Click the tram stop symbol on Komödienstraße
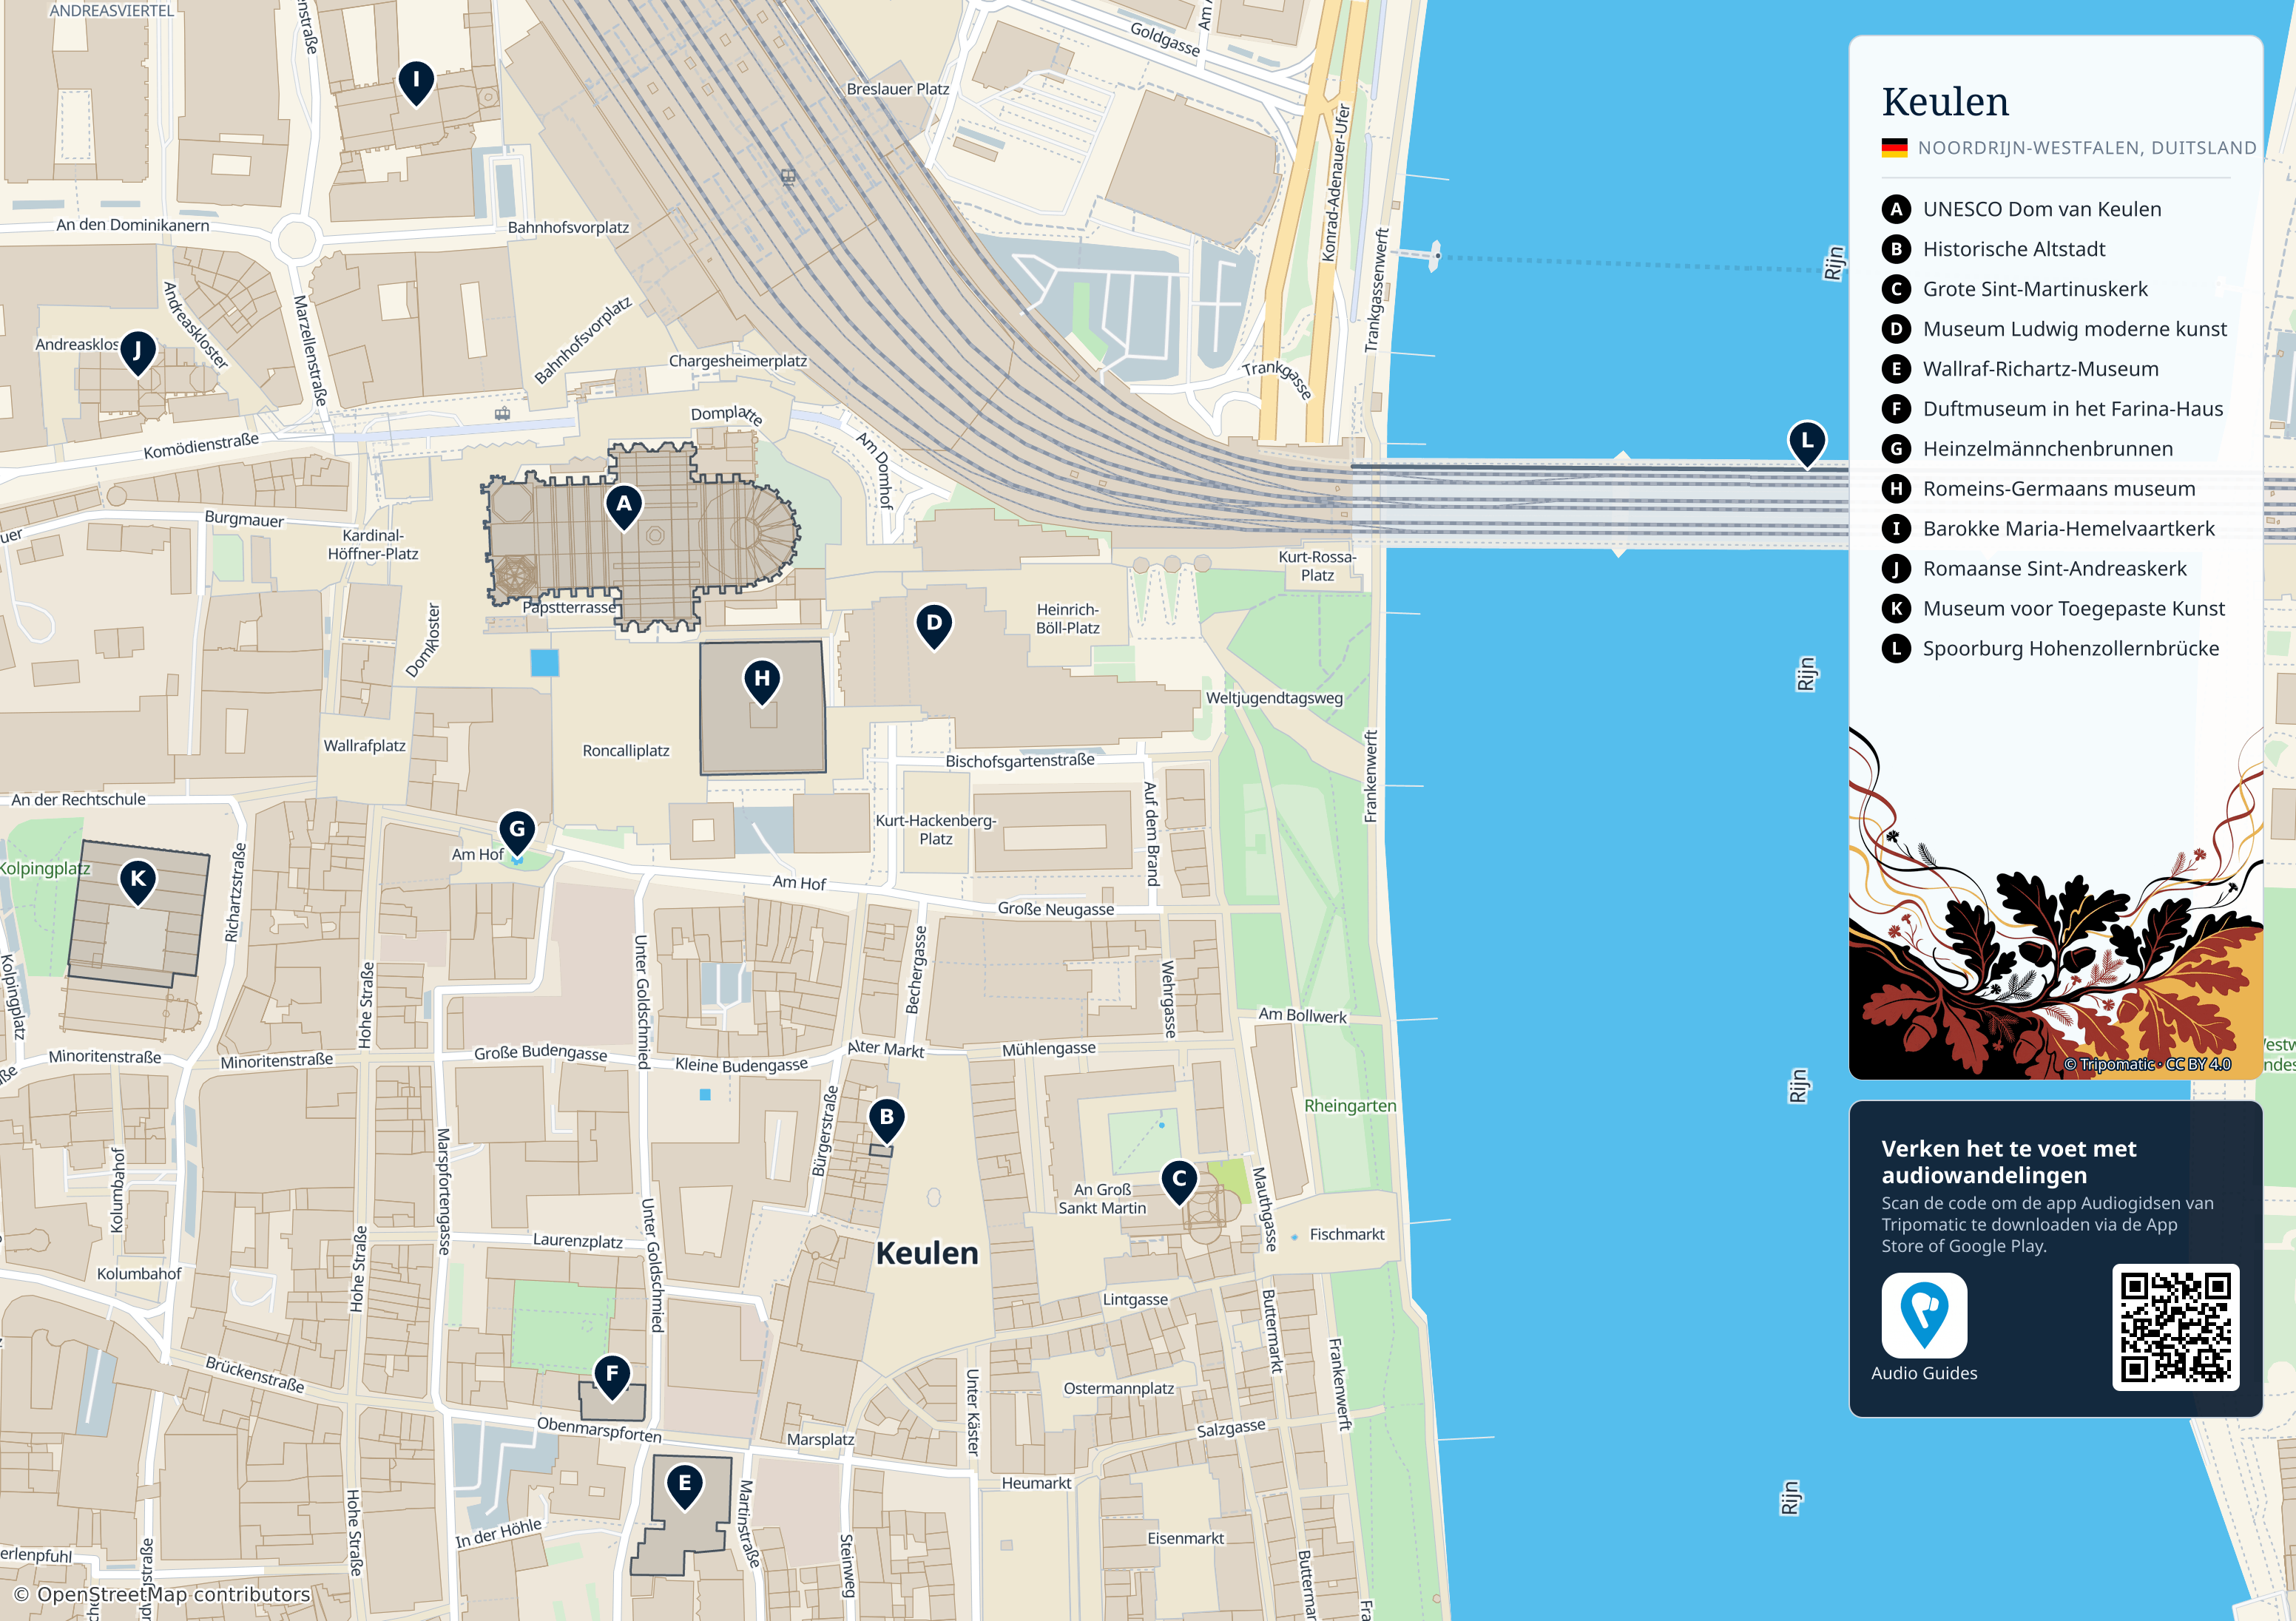2296x1621 pixels. tap(502, 412)
